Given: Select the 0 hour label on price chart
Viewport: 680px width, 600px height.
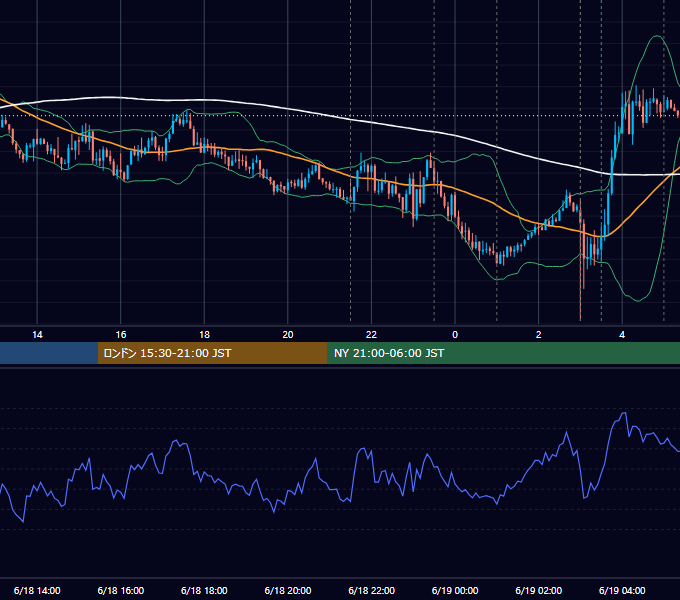Looking at the screenshot, I should tap(455, 335).
